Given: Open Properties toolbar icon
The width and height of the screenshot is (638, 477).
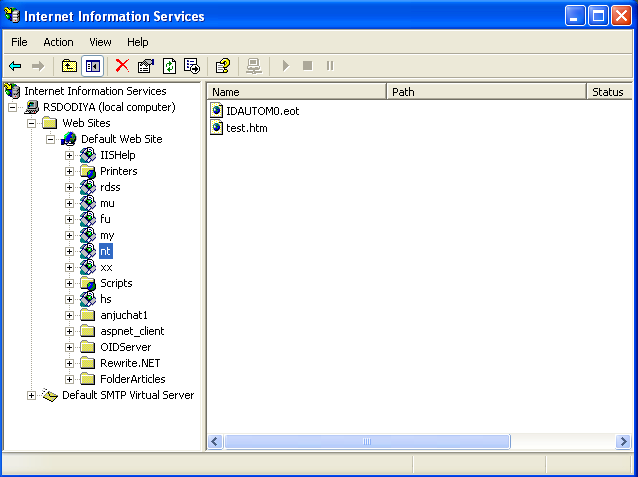Looking at the screenshot, I should [x=146, y=66].
